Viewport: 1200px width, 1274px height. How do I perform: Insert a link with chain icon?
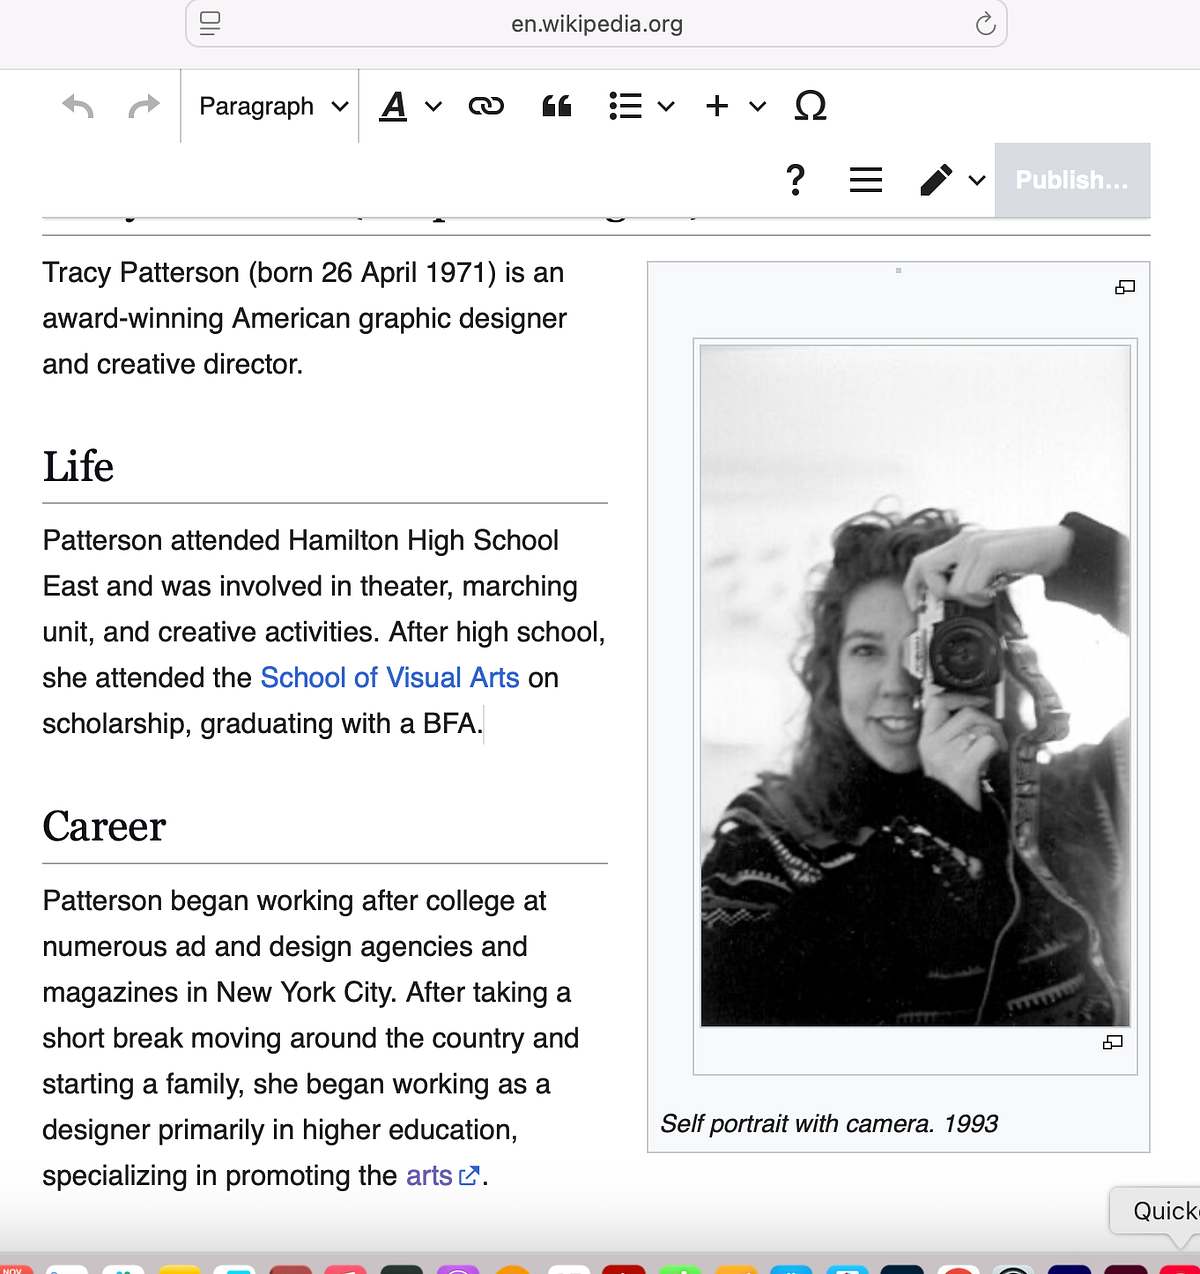(x=486, y=106)
